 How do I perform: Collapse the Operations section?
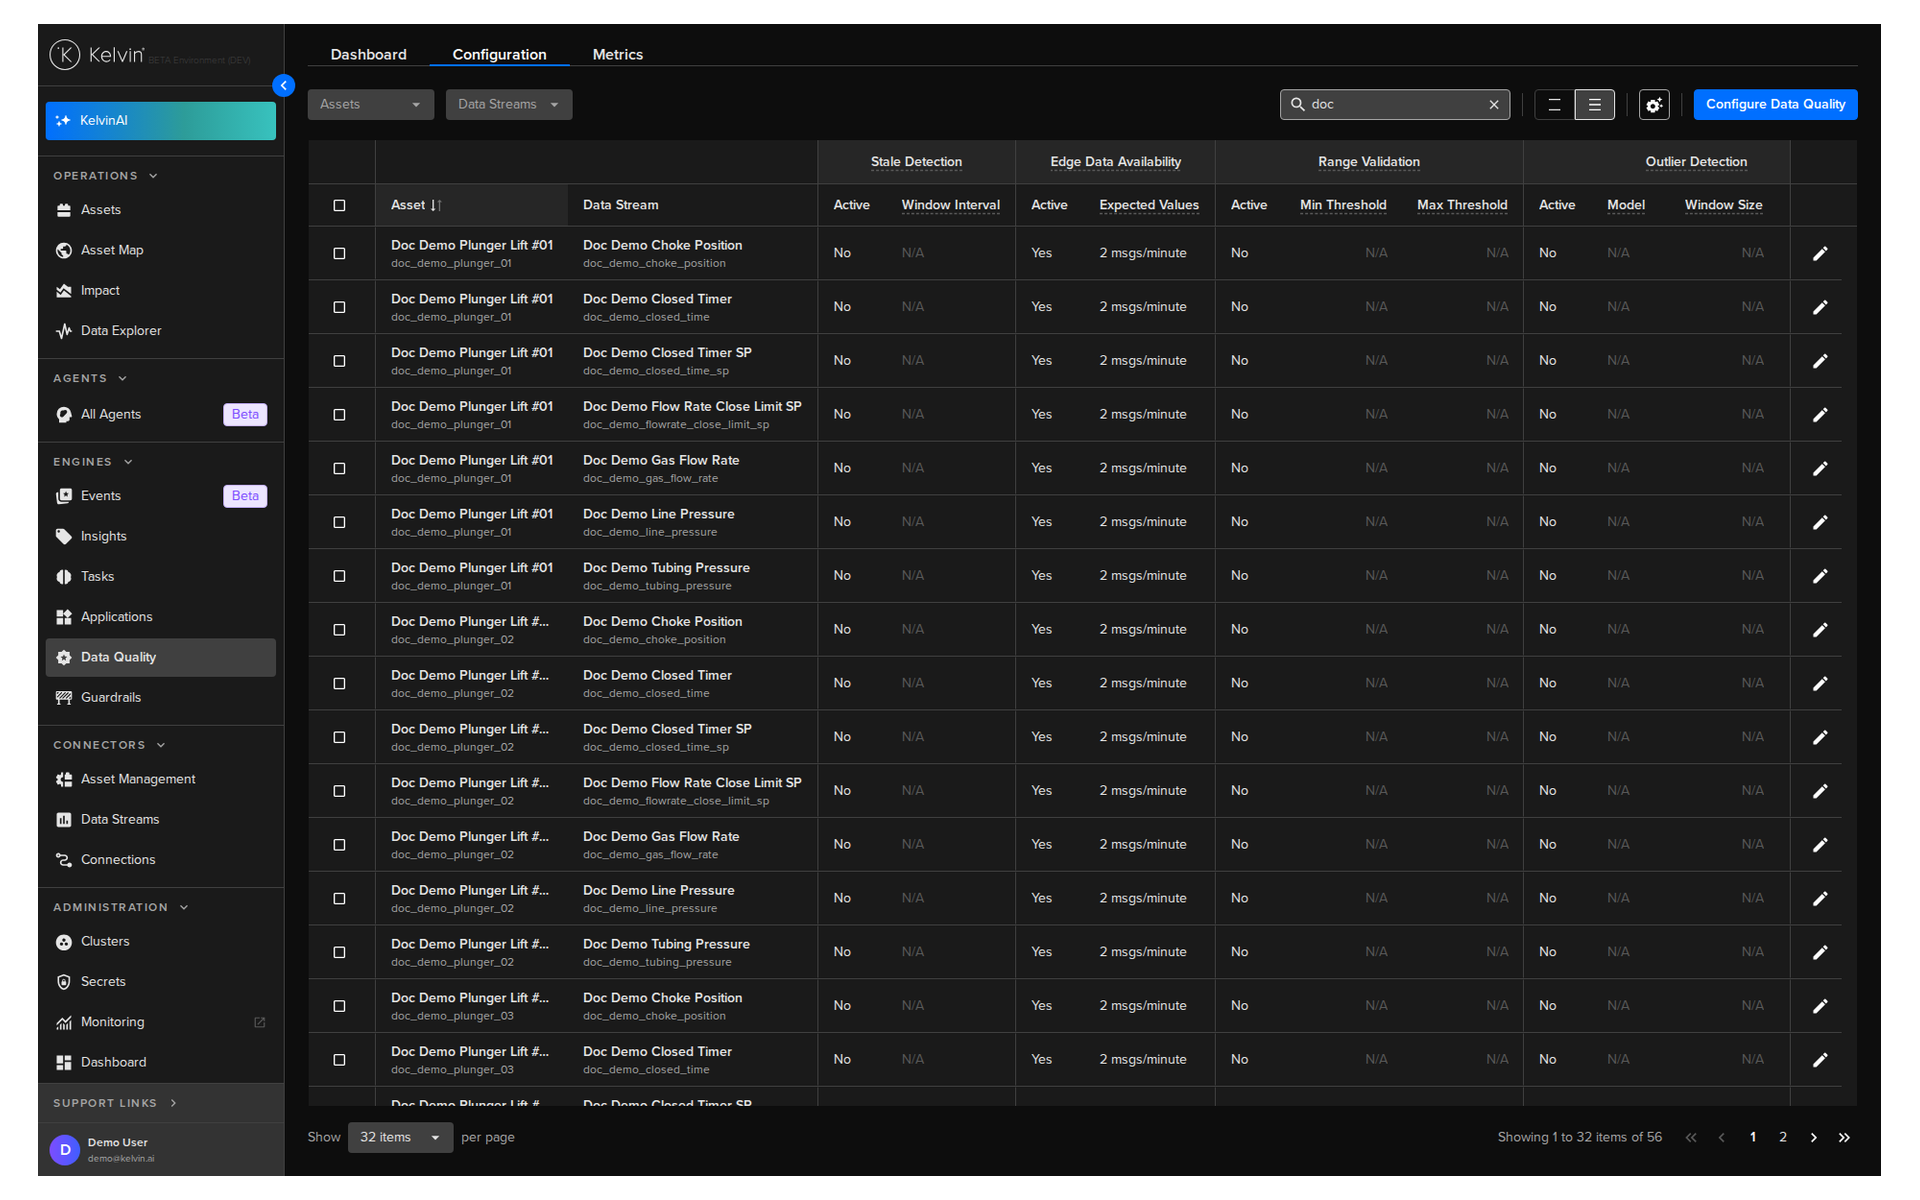click(105, 176)
